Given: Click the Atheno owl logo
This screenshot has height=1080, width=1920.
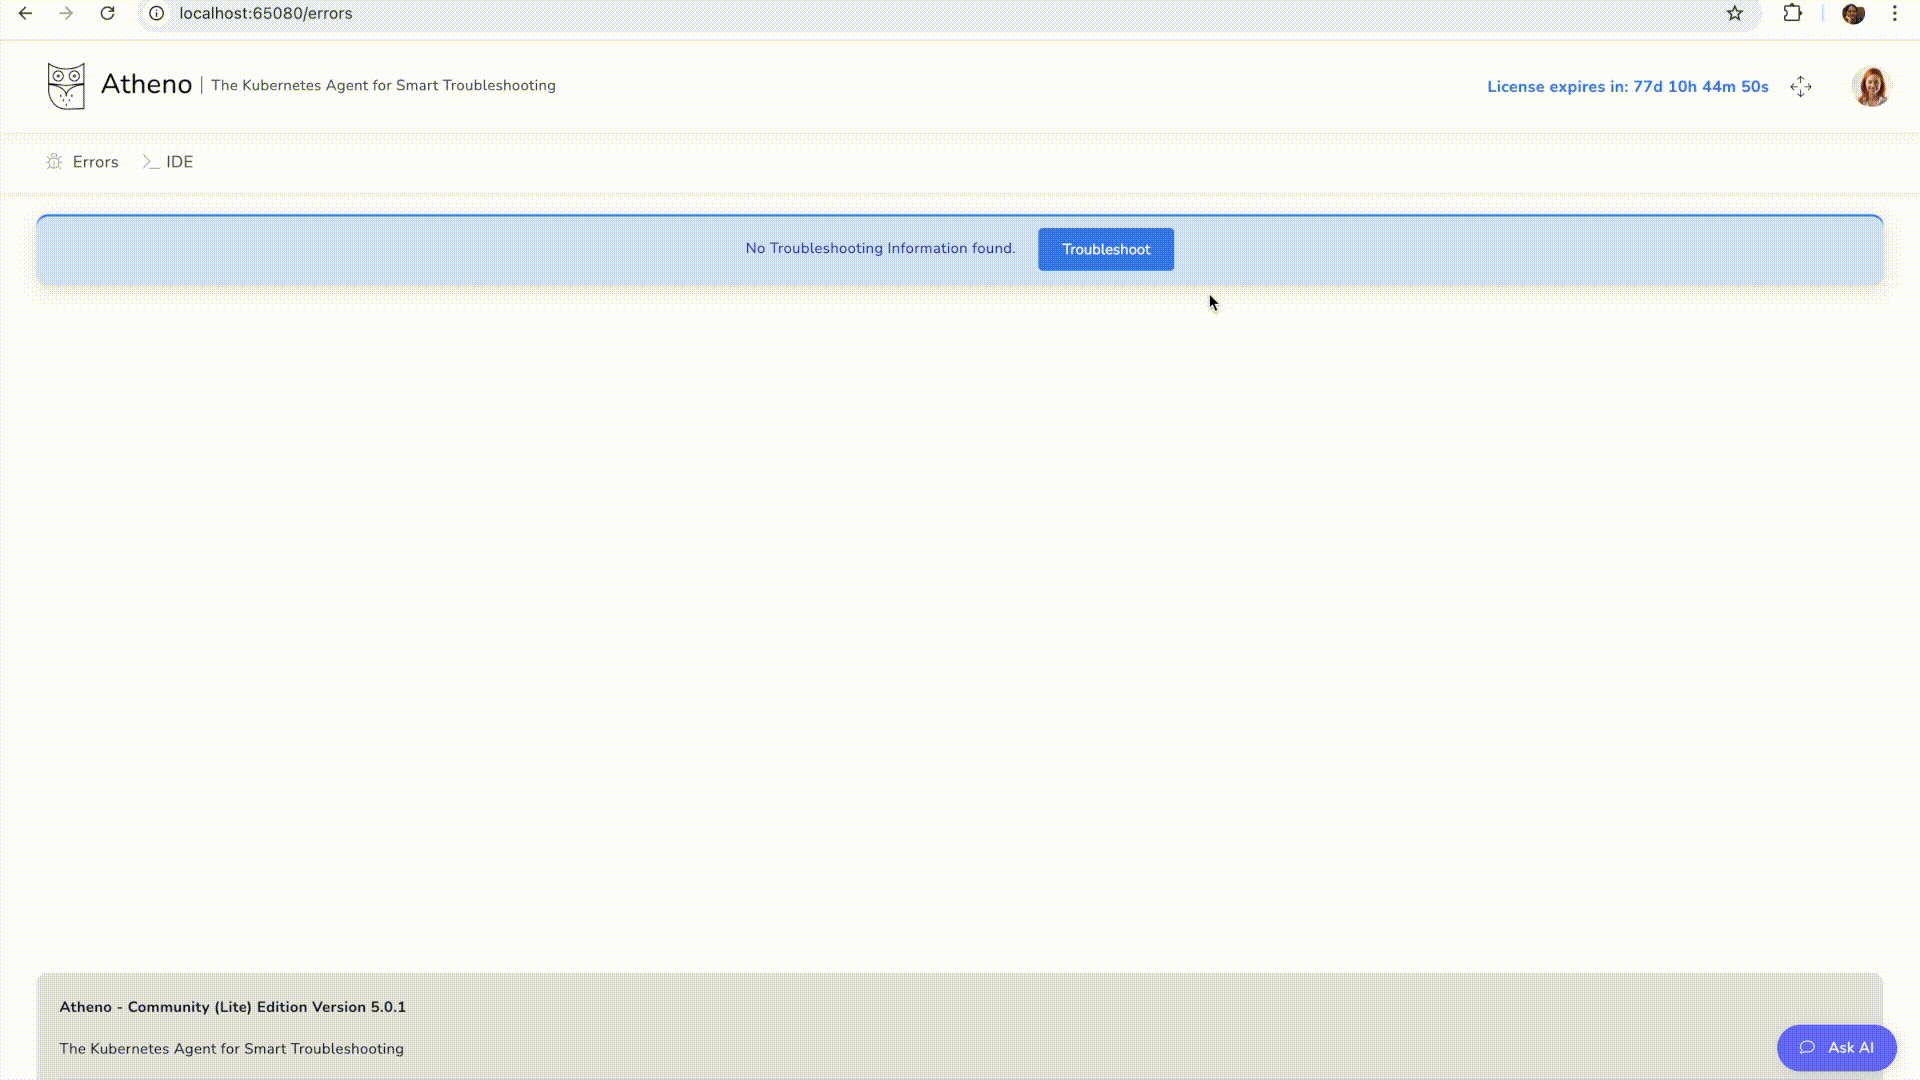Looking at the screenshot, I should point(66,86).
